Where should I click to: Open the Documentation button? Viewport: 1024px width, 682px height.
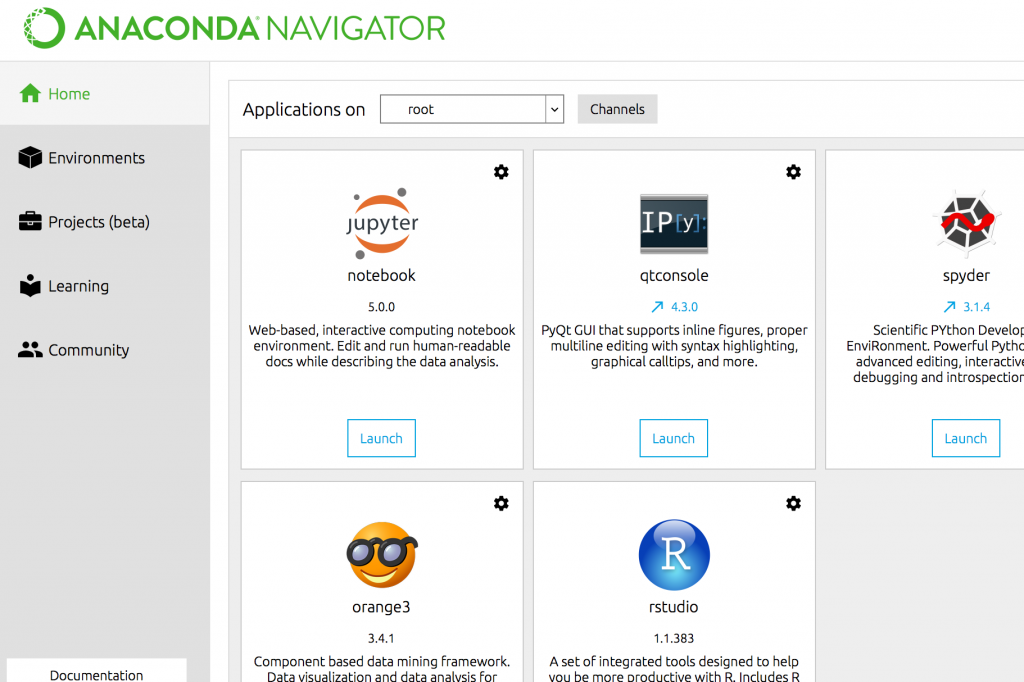click(97, 671)
